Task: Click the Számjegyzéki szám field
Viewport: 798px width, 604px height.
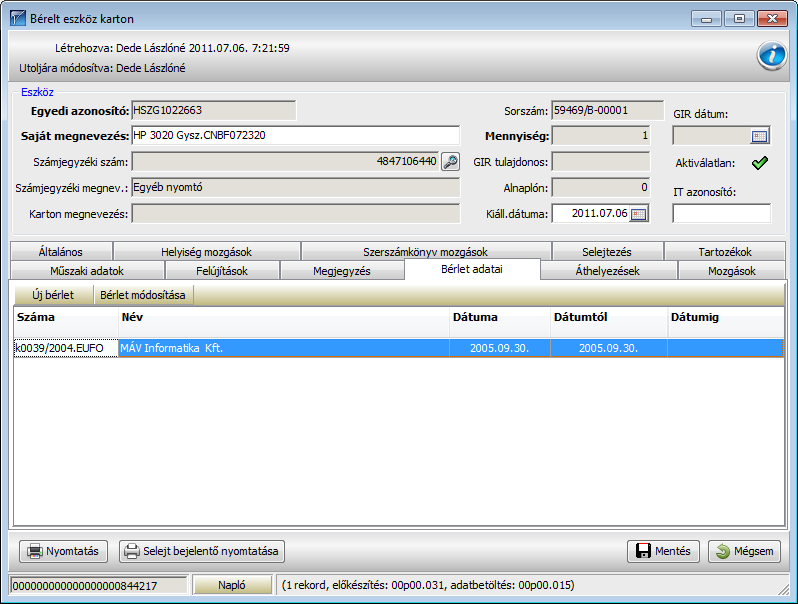Action: point(286,162)
